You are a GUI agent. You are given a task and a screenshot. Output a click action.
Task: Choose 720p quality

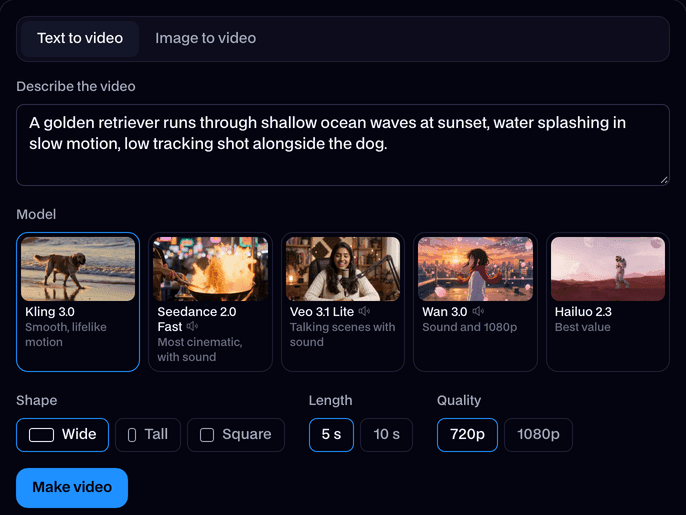click(x=467, y=434)
